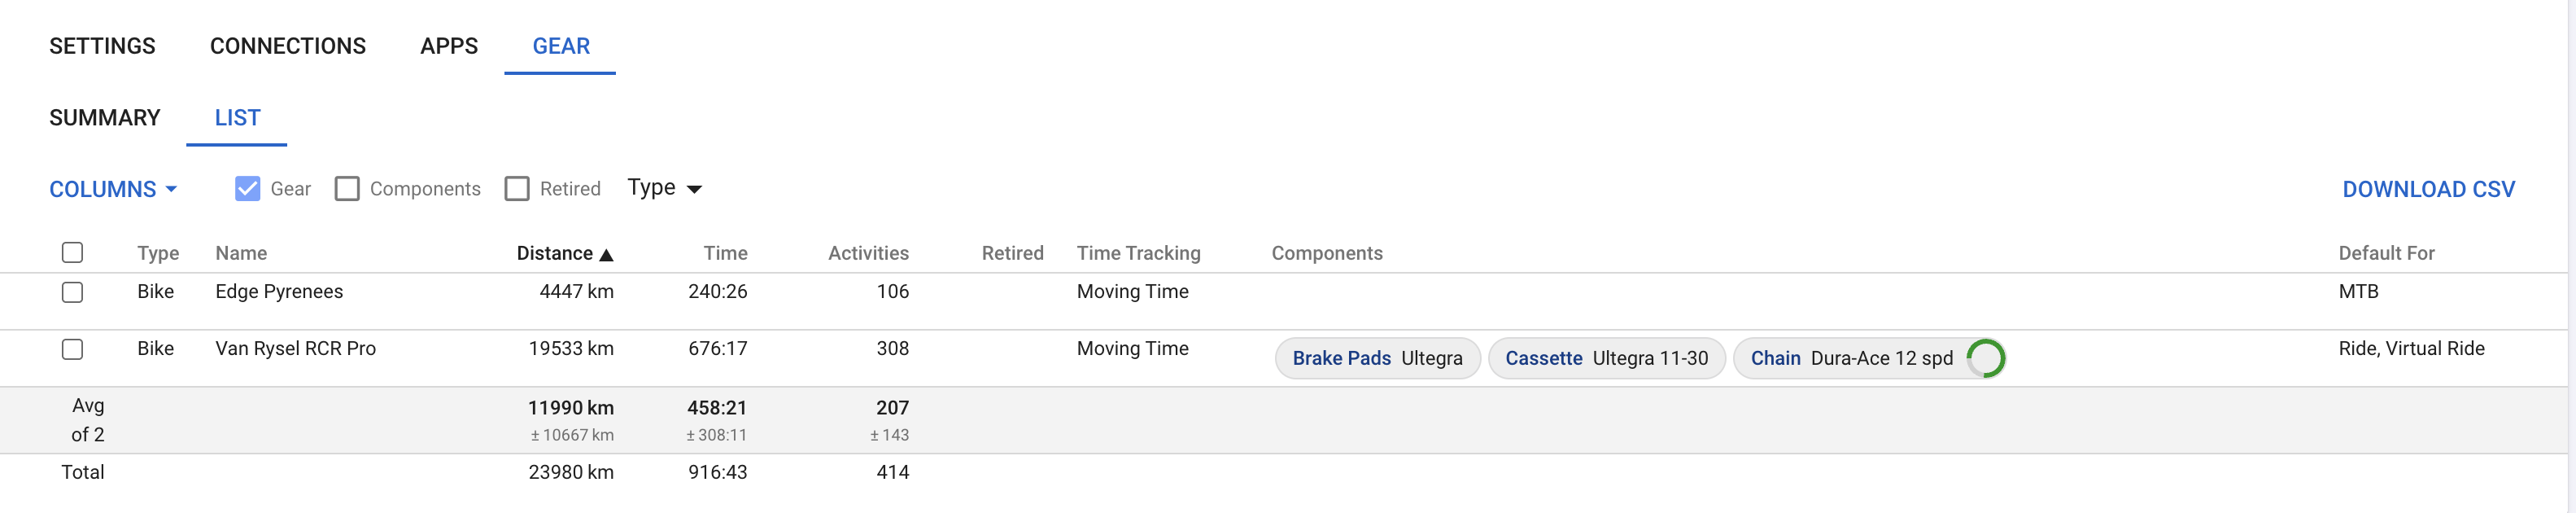Select all rows with header checkbox
Image resolution: width=2576 pixels, height=513 pixels.
(x=72, y=253)
